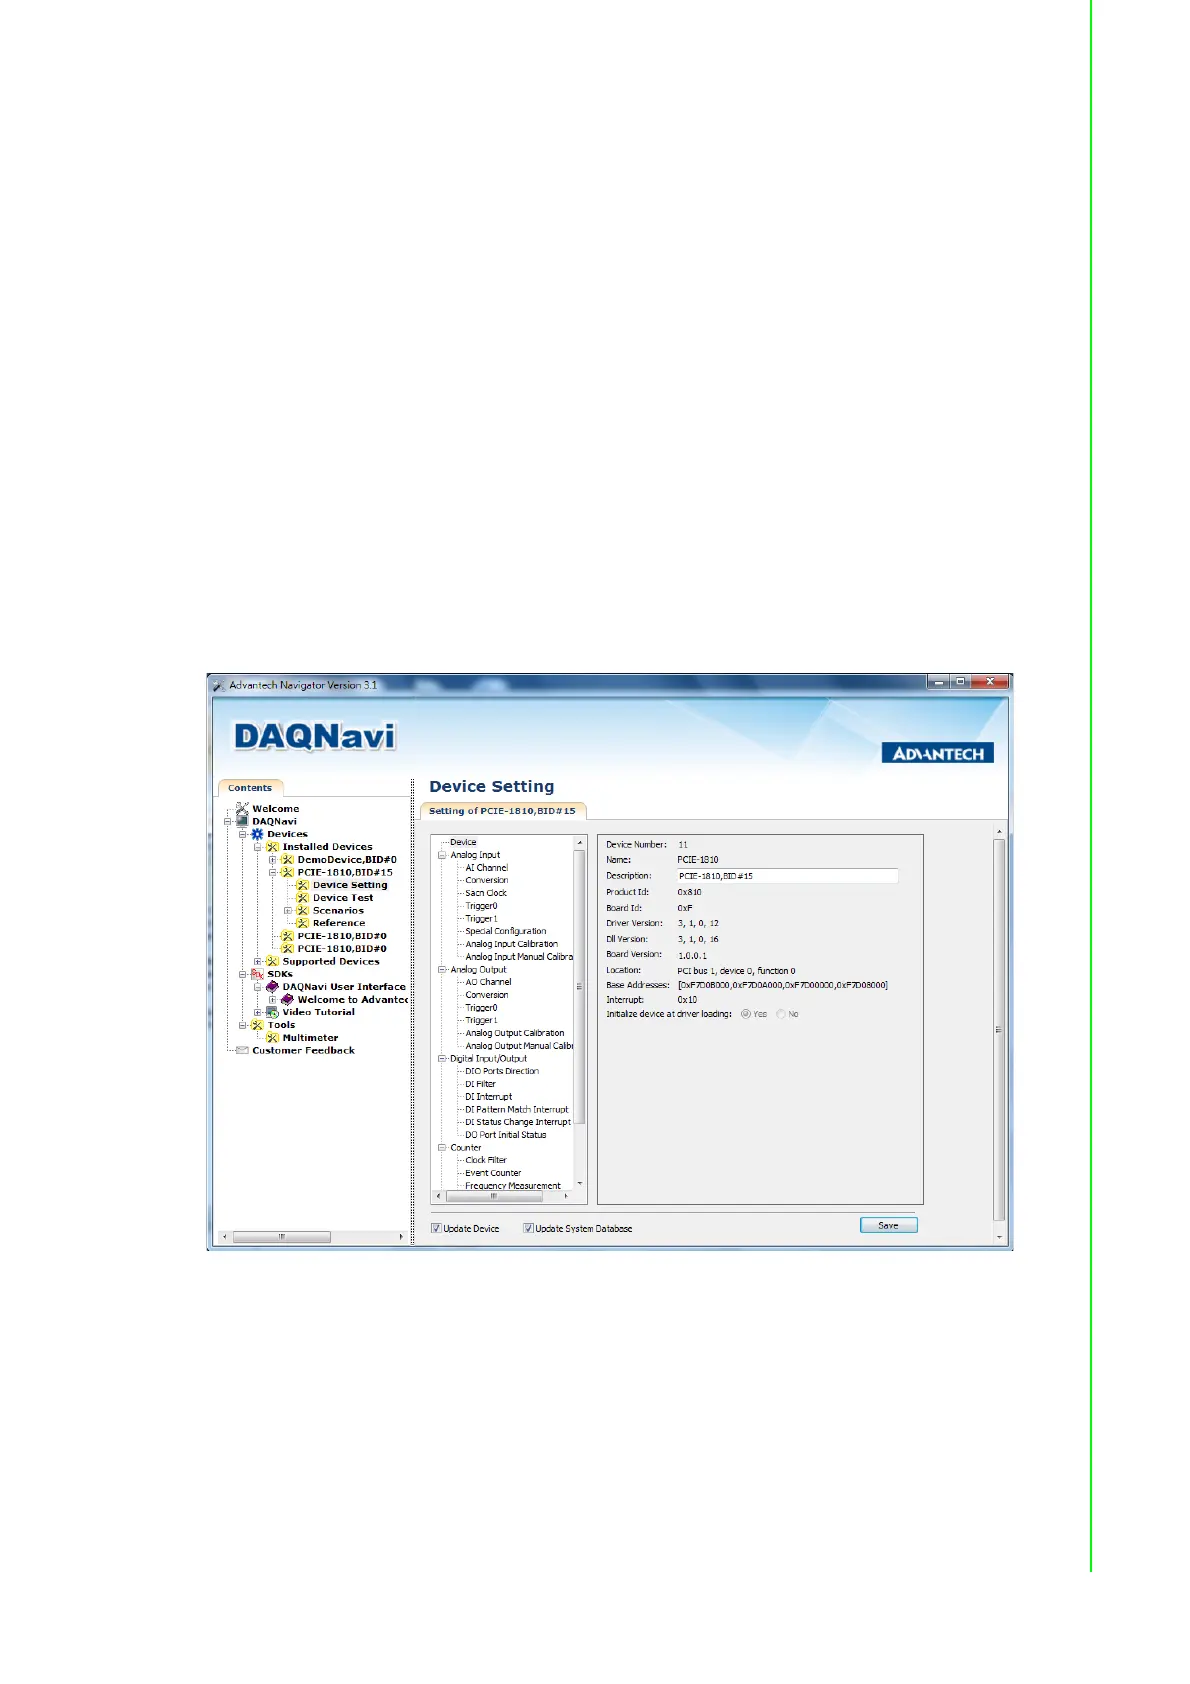Viewport: 1190px width, 1684px height.
Task: Expand the Scenarios node
Action: (x=288, y=911)
